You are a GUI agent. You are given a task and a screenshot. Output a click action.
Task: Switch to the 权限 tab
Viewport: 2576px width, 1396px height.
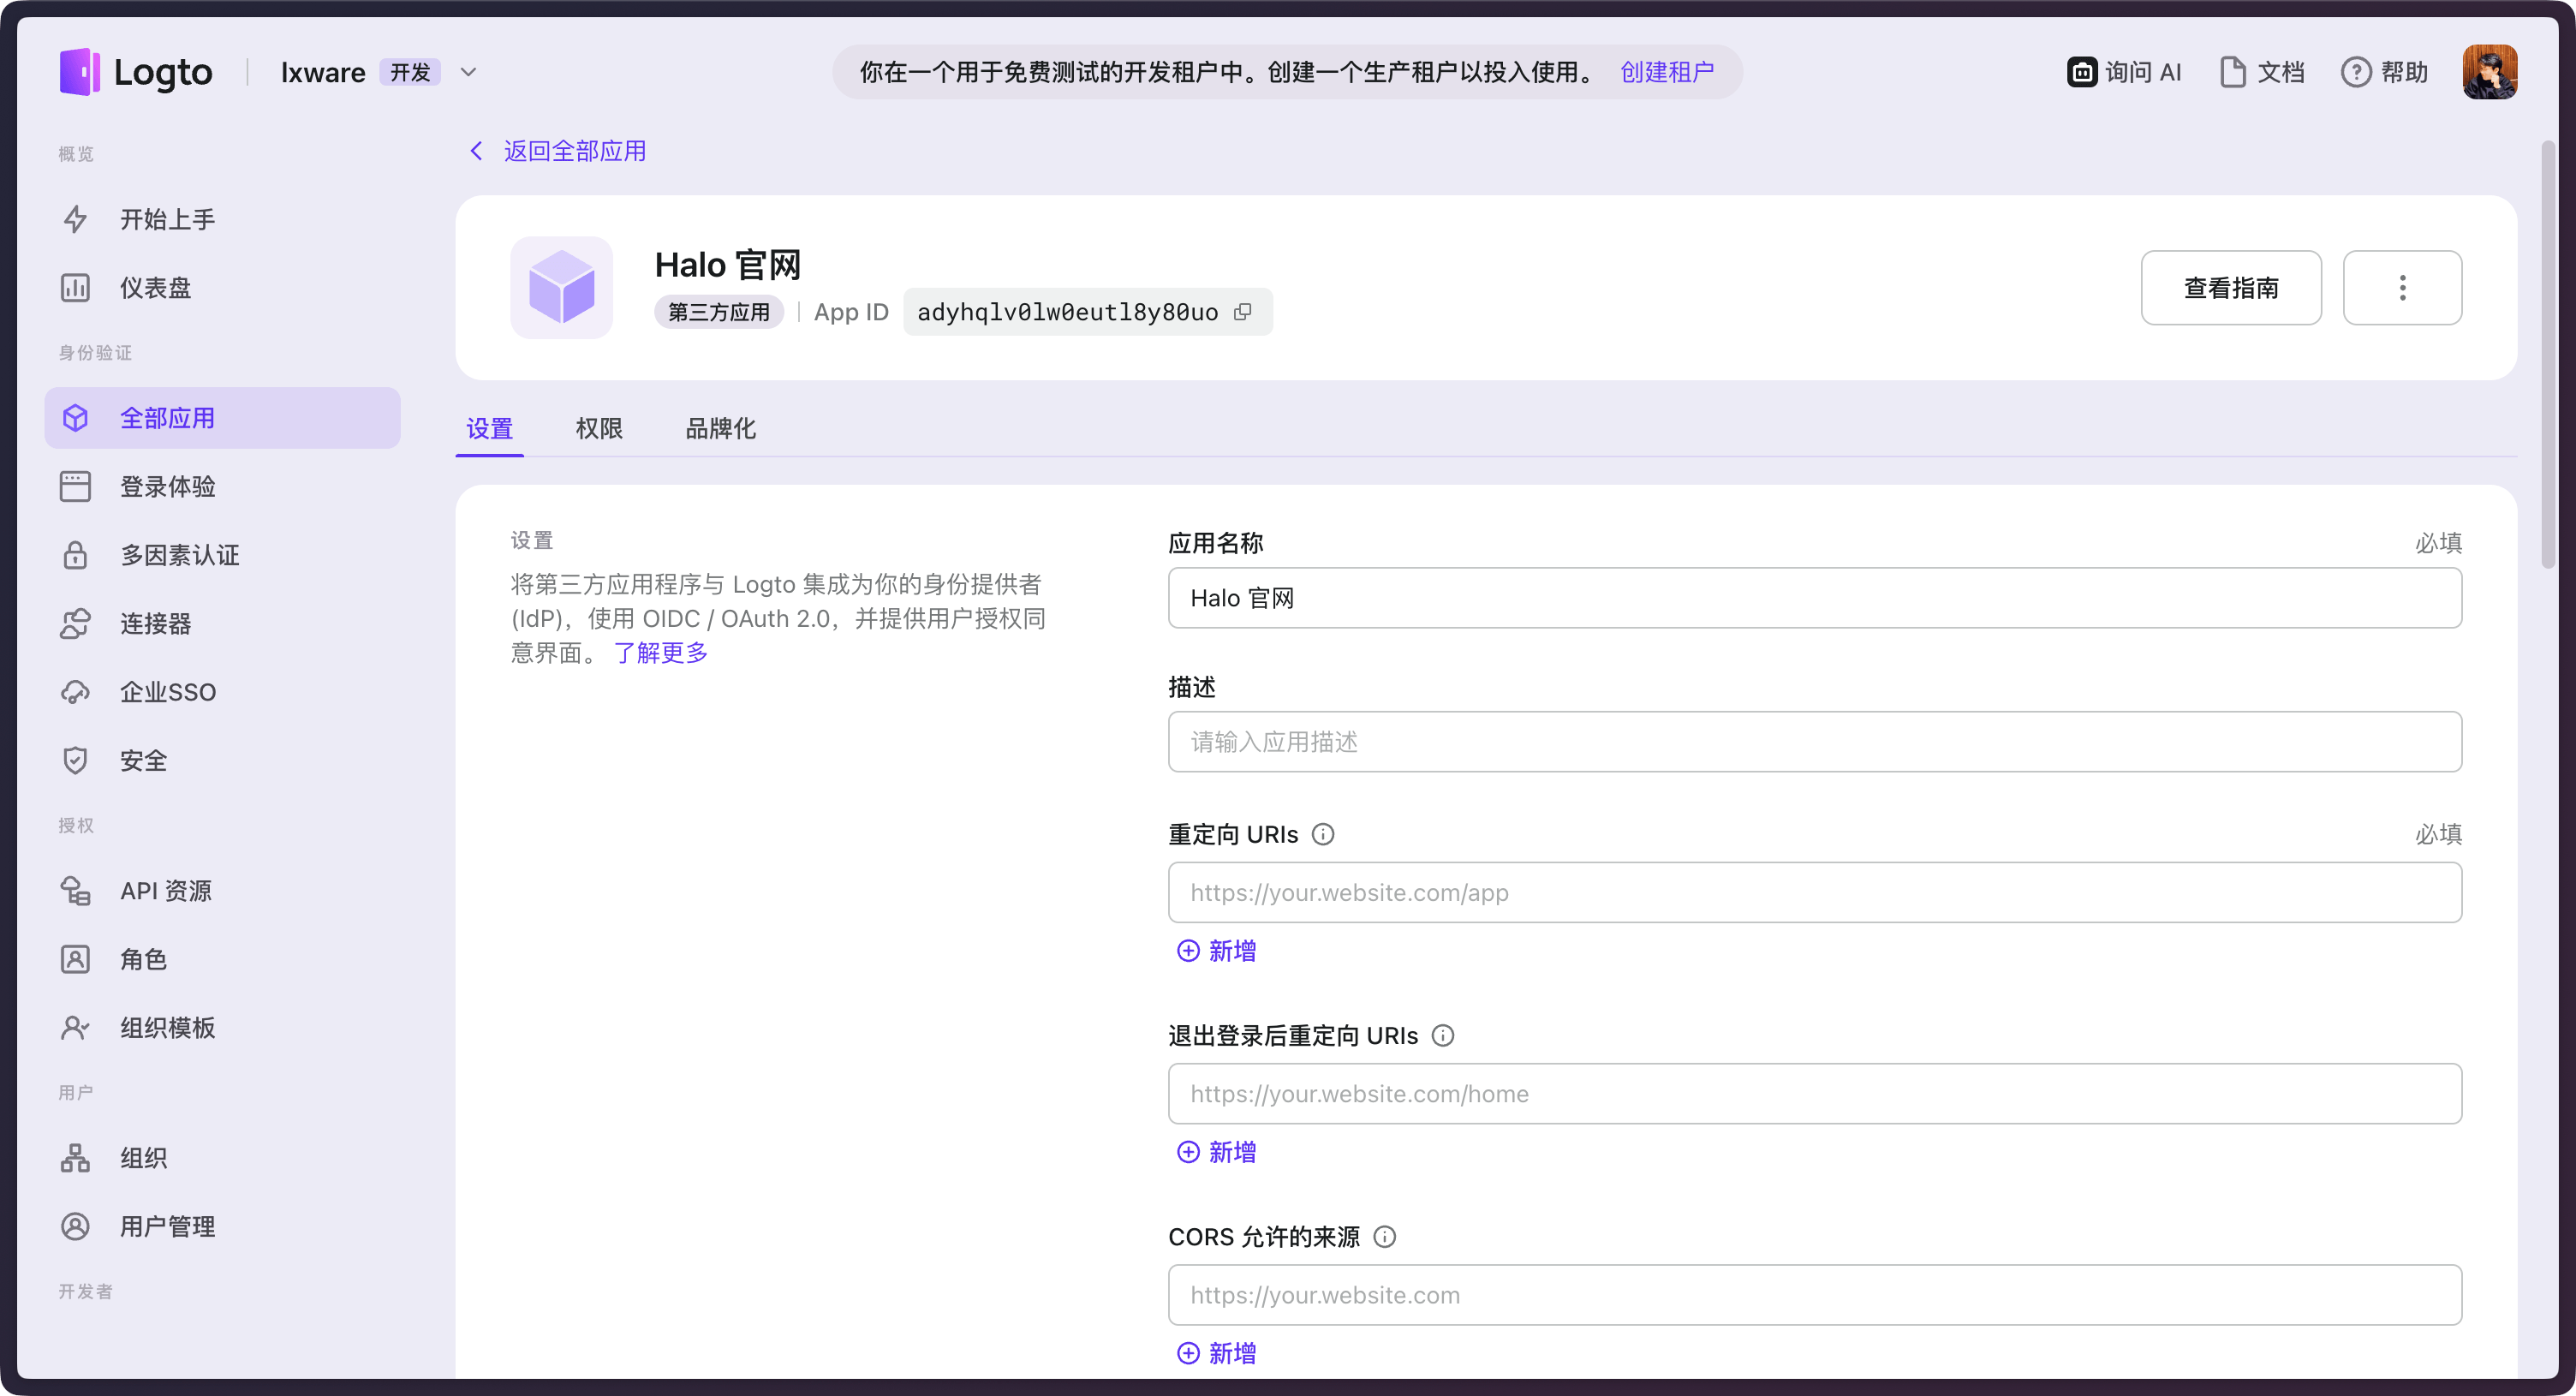pos(599,429)
